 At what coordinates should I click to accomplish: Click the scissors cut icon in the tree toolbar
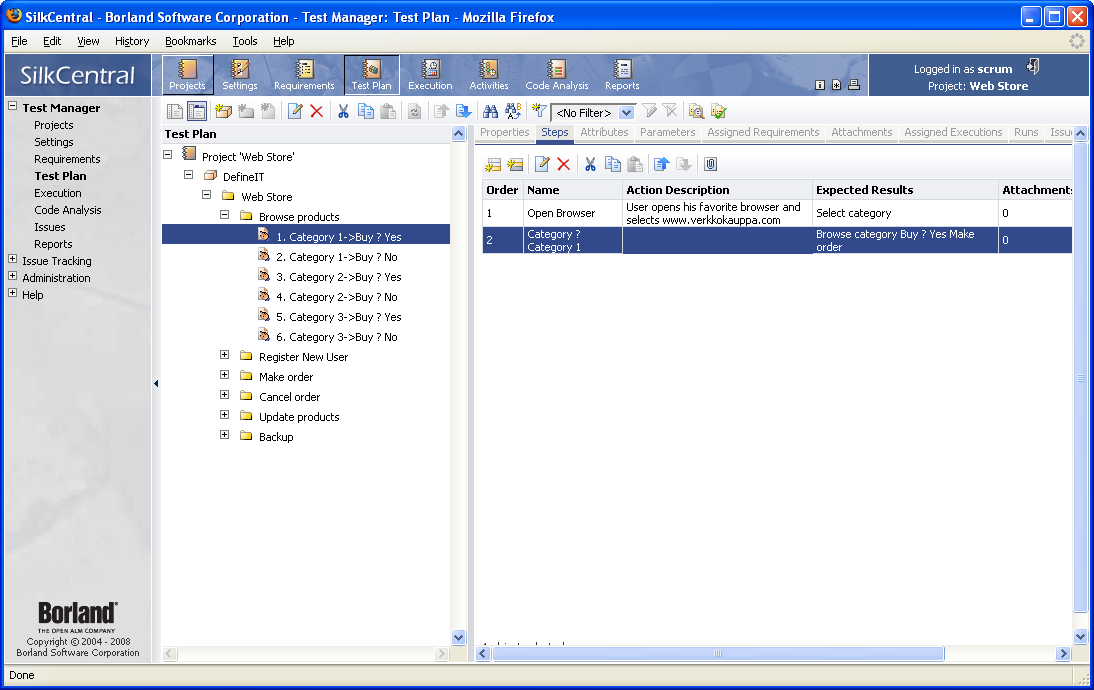coord(343,111)
